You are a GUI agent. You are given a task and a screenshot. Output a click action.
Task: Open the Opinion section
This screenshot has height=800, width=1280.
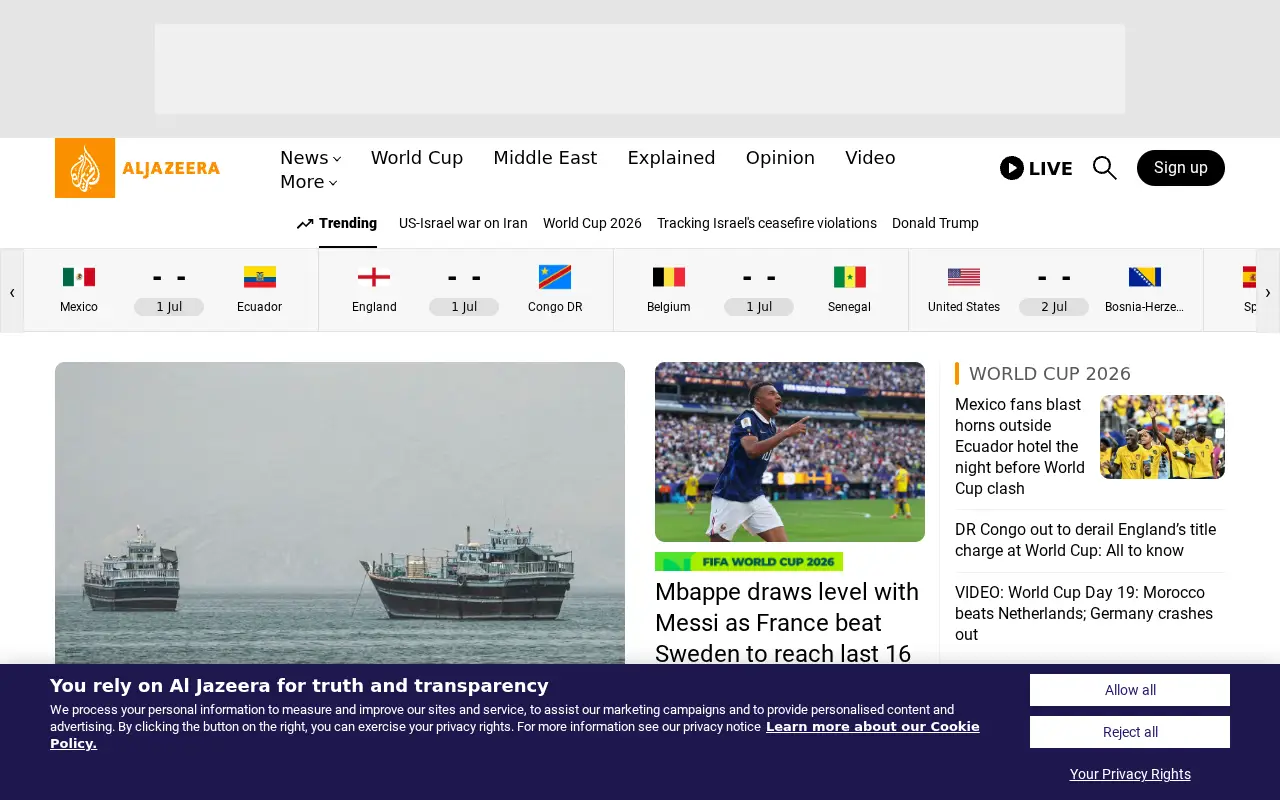780,158
